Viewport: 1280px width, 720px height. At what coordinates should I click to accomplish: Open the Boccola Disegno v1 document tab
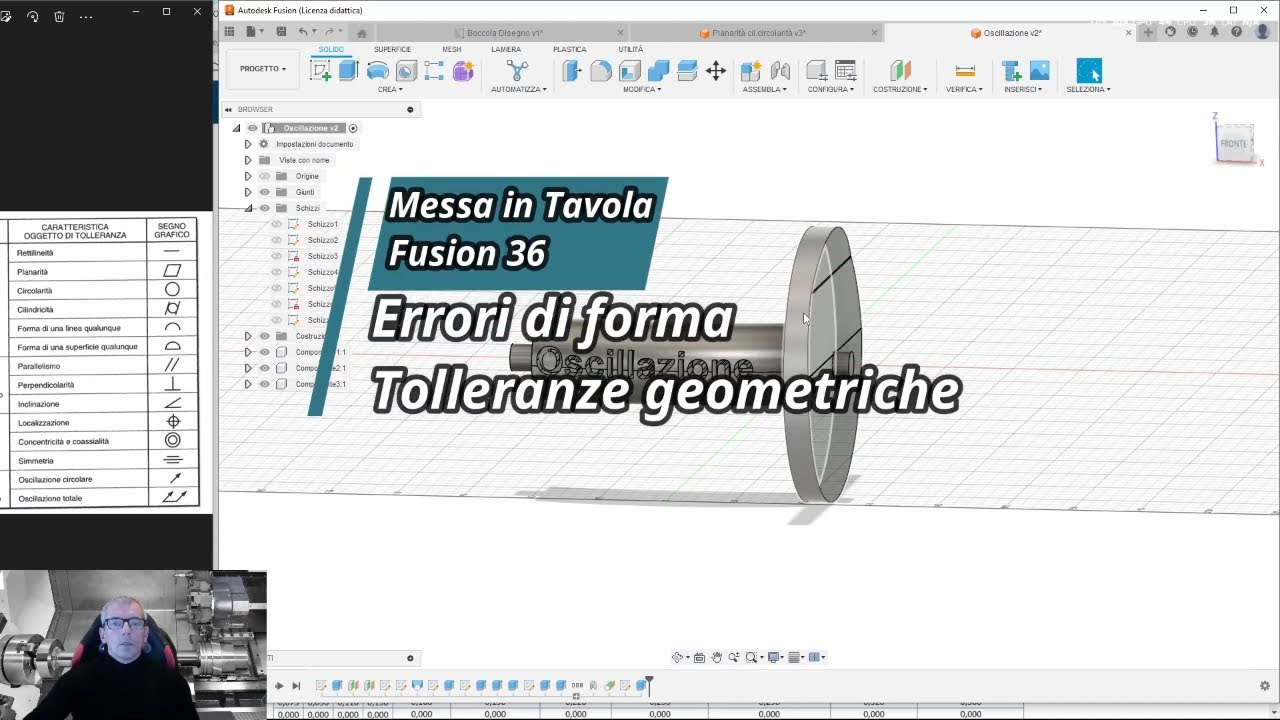click(x=503, y=33)
